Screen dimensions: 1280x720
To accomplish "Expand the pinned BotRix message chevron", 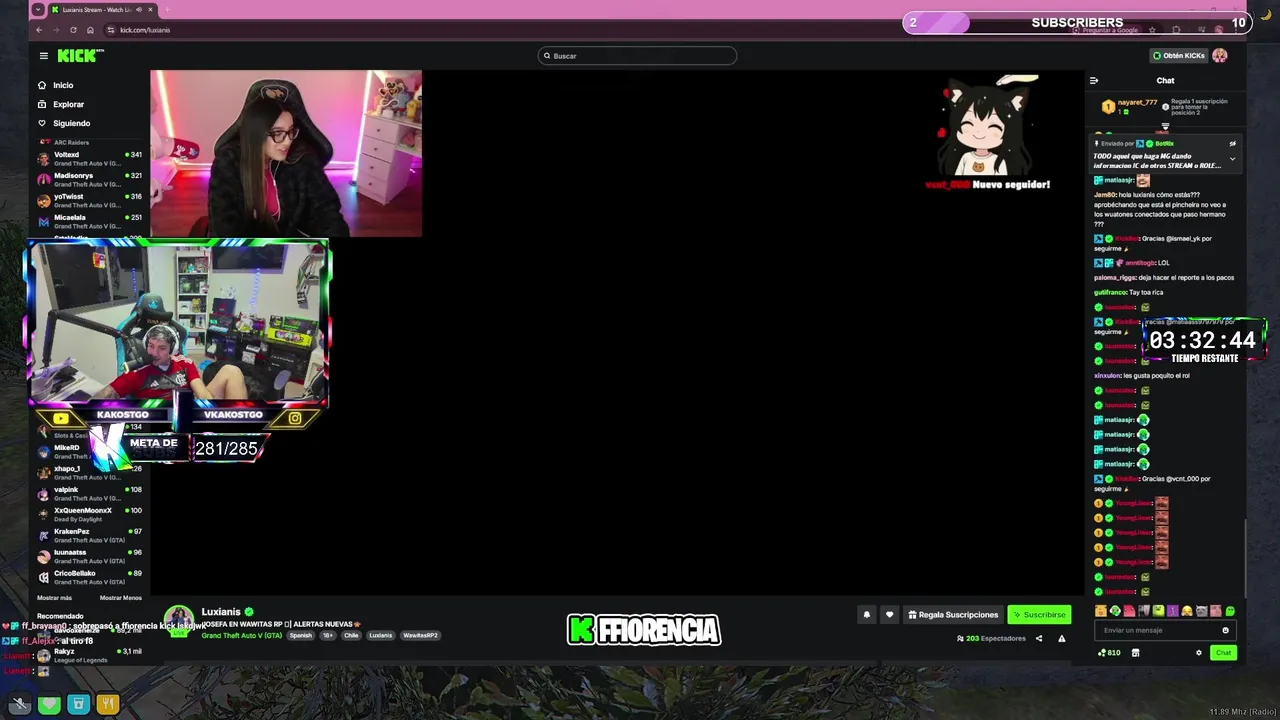I will (1232, 158).
